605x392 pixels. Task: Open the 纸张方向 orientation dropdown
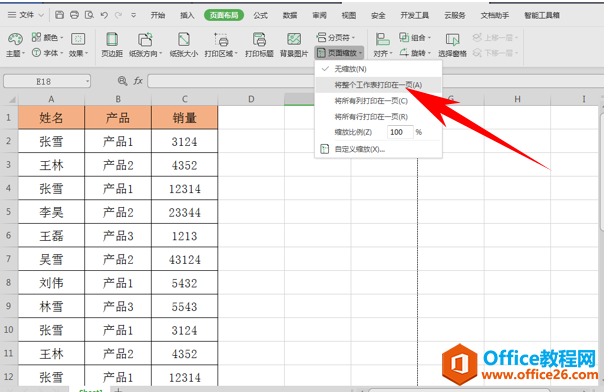click(x=145, y=45)
